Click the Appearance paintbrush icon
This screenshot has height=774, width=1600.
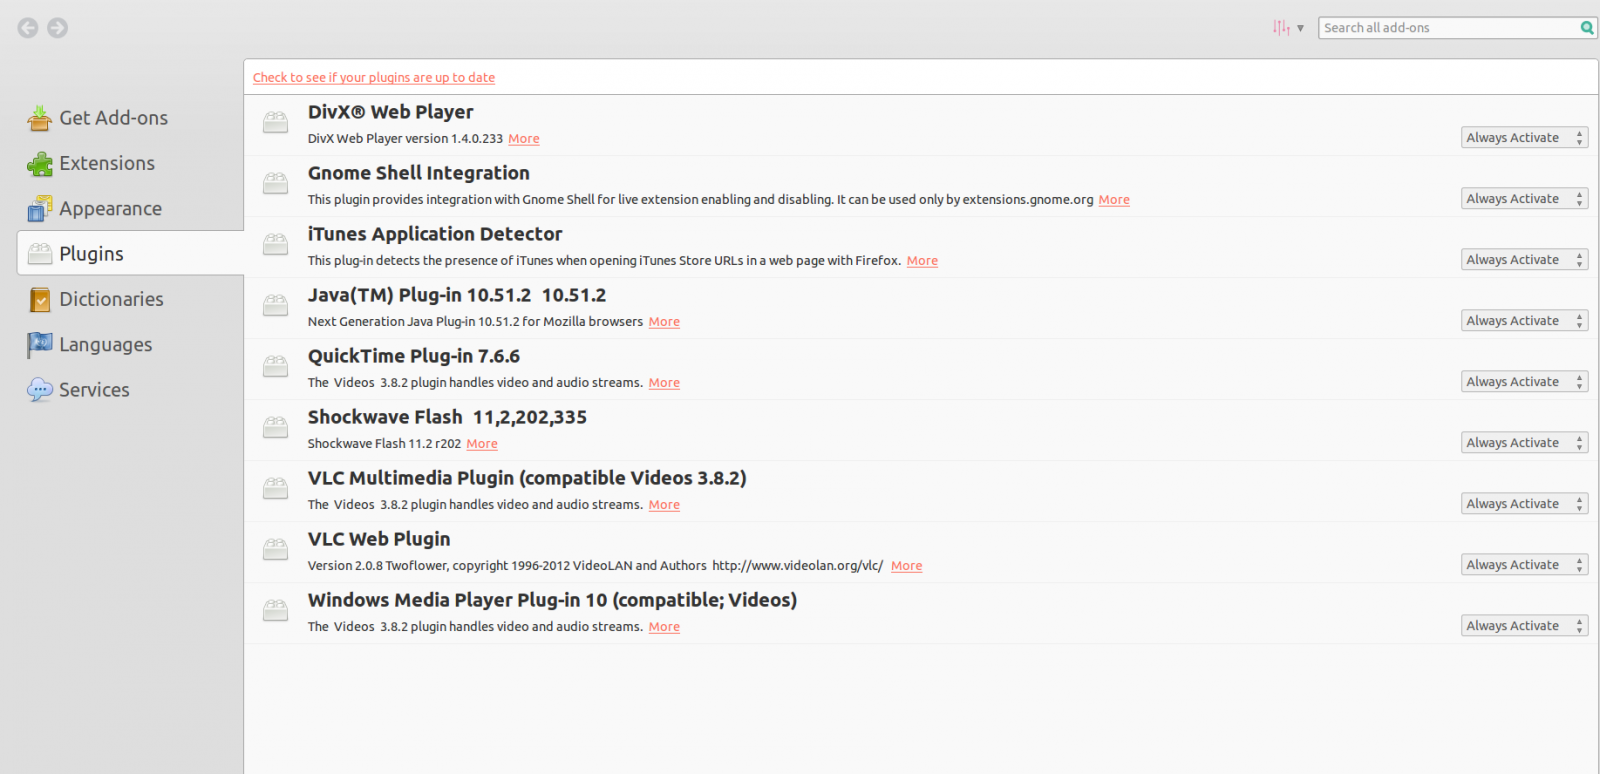click(x=40, y=208)
